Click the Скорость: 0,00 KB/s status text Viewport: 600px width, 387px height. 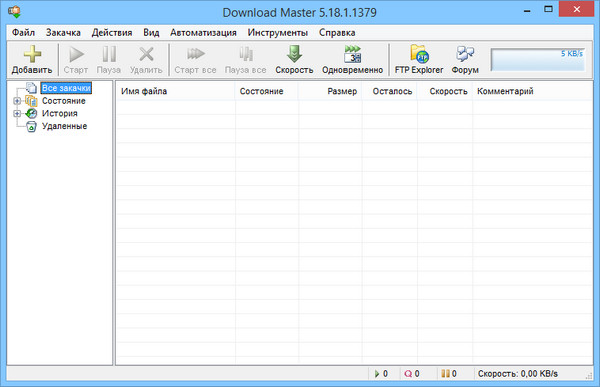coord(518,374)
